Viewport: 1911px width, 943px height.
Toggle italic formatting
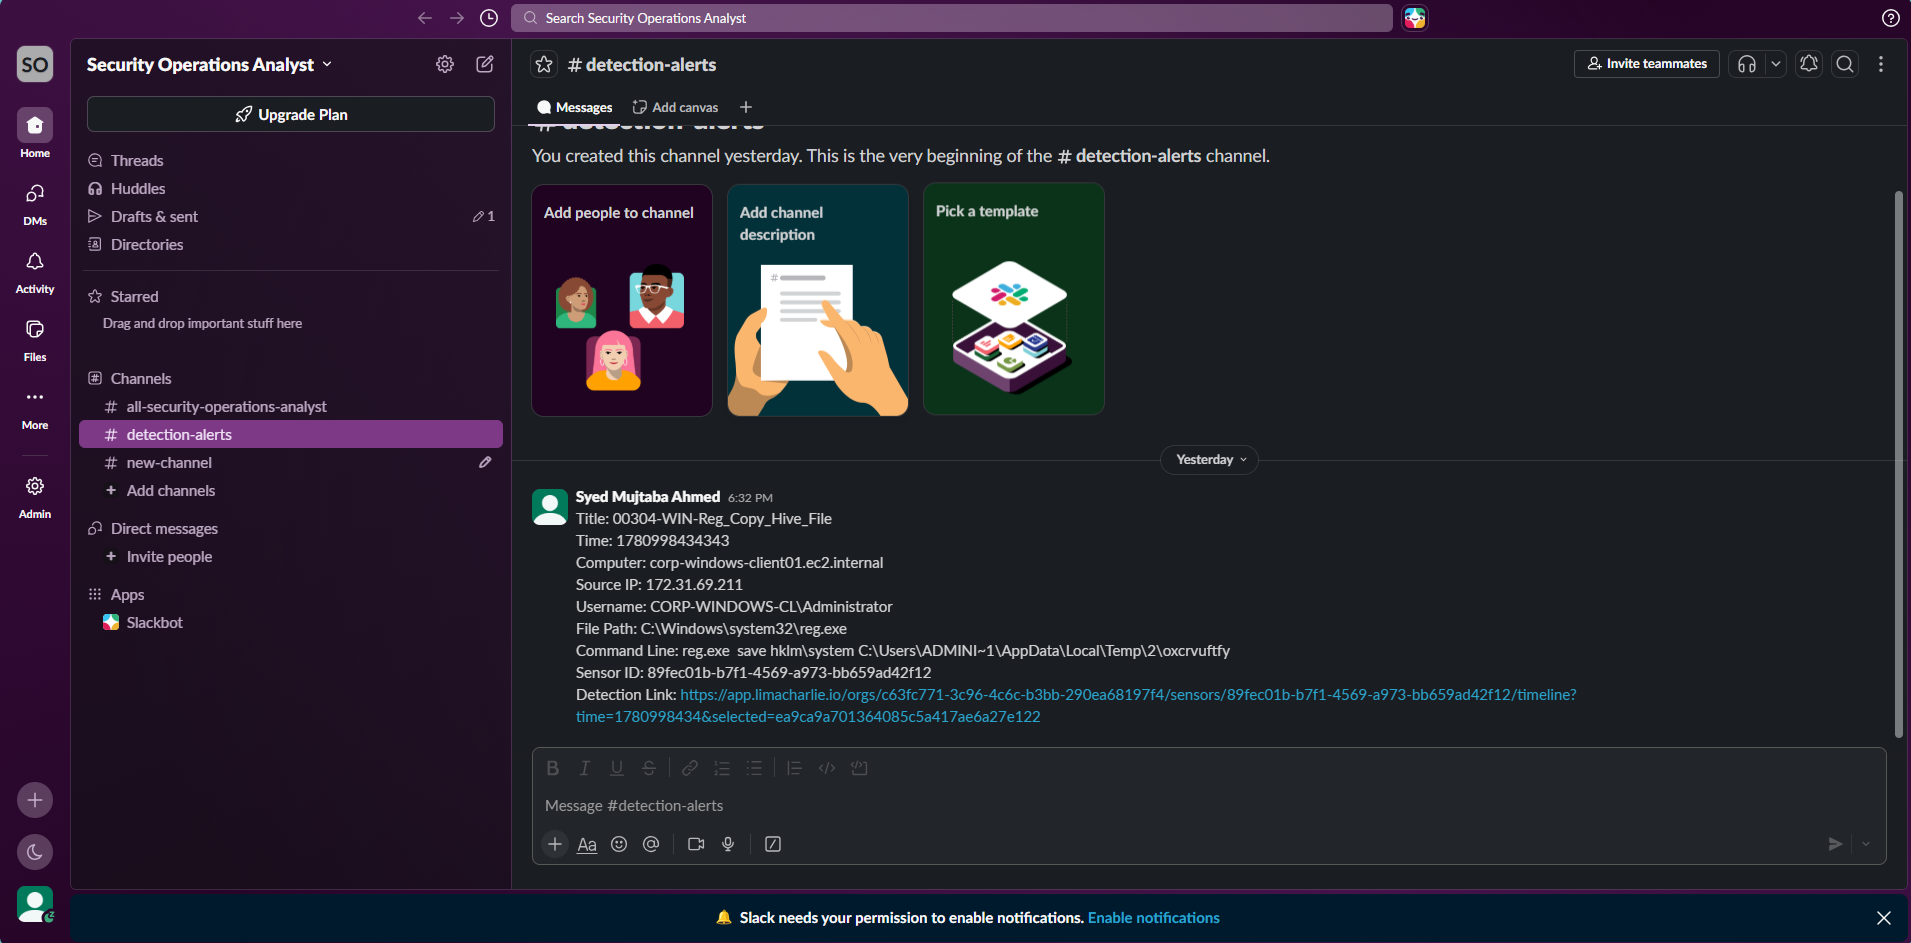(x=585, y=768)
